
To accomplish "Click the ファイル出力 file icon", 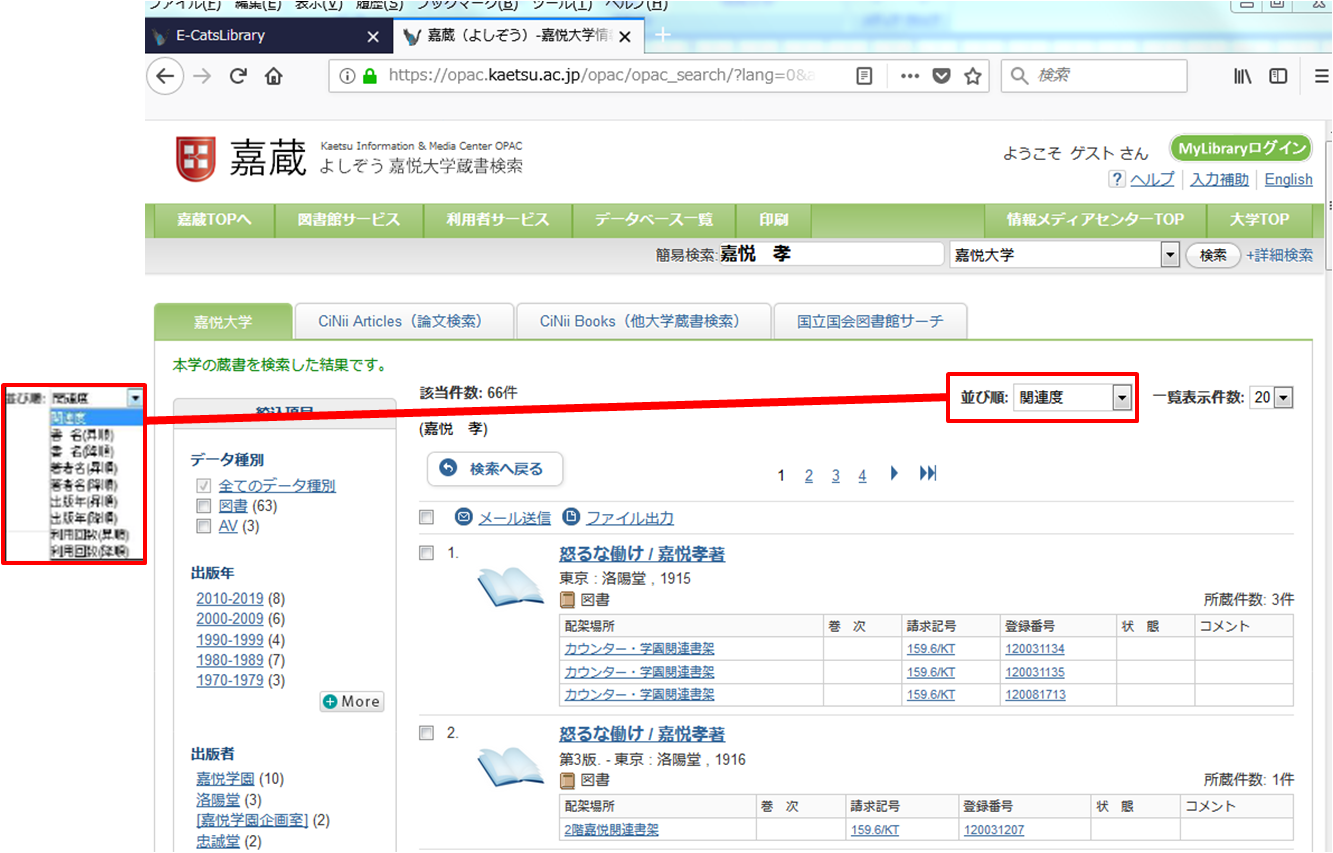I will [x=571, y=517].
